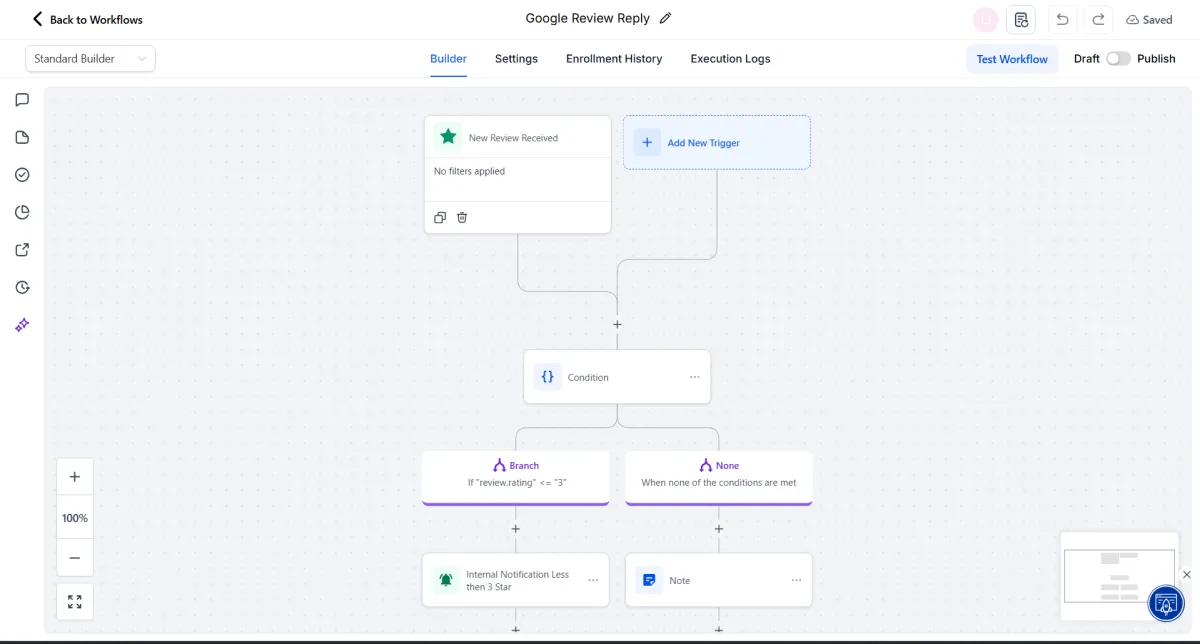Viewport: 1200px width, 644px height.
Task: Toggle the Draft/Publish switch
Action: pos(1118,59)
